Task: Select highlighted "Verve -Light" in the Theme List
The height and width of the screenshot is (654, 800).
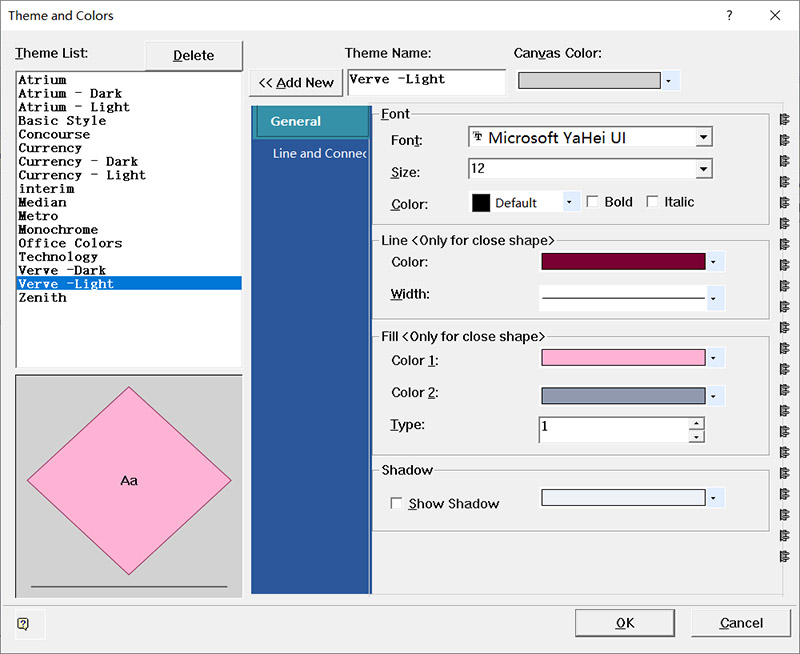Action: click(x=129, y=284)
